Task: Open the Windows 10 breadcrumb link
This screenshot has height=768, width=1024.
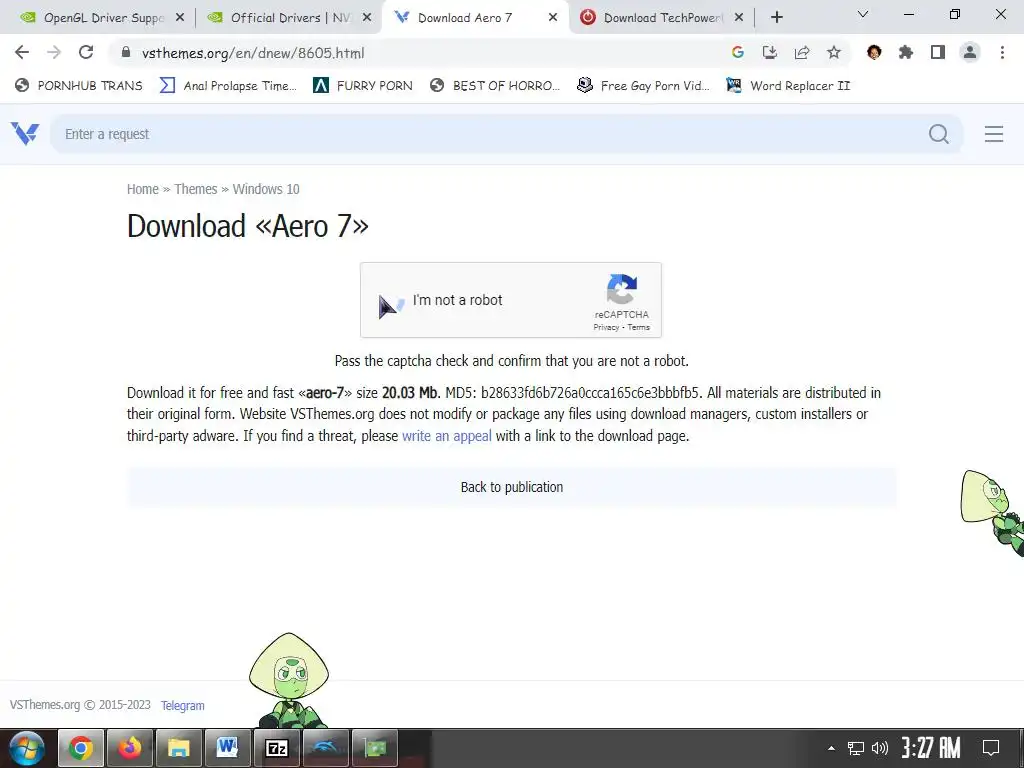Action: pyautogui.click(x=266, y=189)
